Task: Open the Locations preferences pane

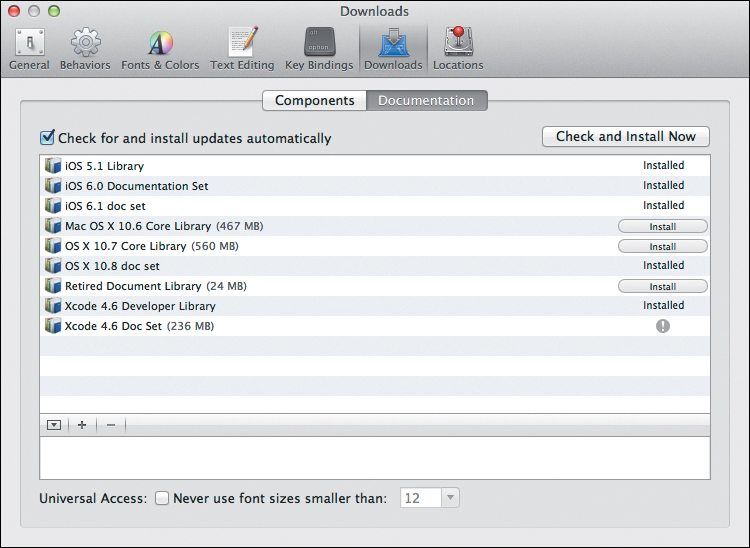Action: click(458, 48)
